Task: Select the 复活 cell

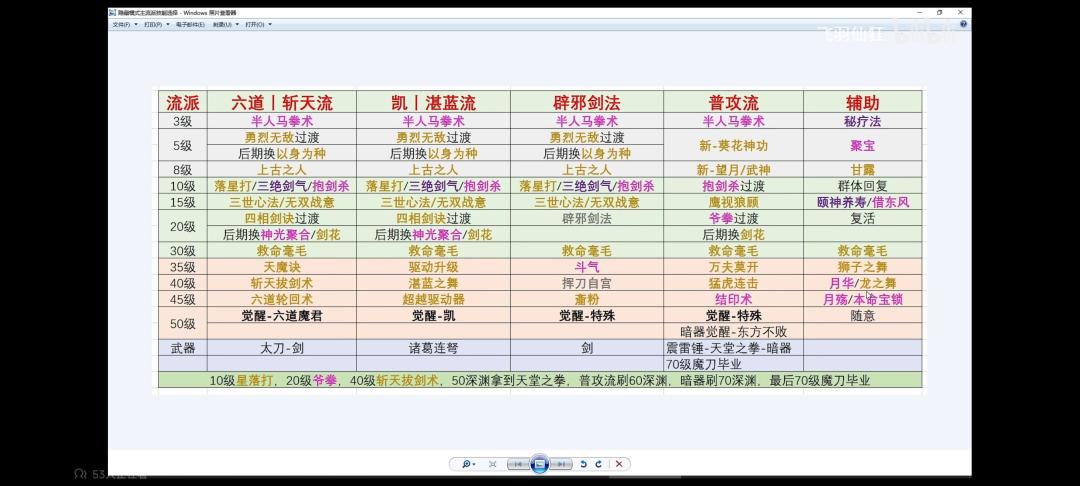Action: click(862, 218)
